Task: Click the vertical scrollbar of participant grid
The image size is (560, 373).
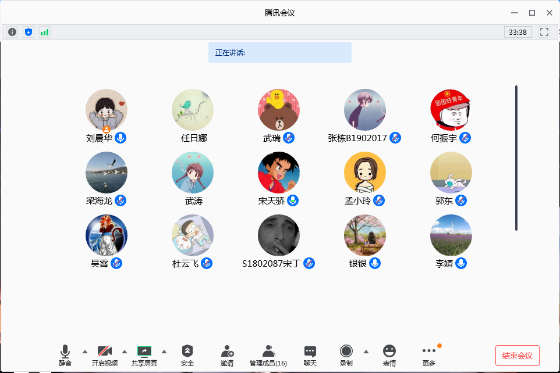Action: click(x=516, y=158)
